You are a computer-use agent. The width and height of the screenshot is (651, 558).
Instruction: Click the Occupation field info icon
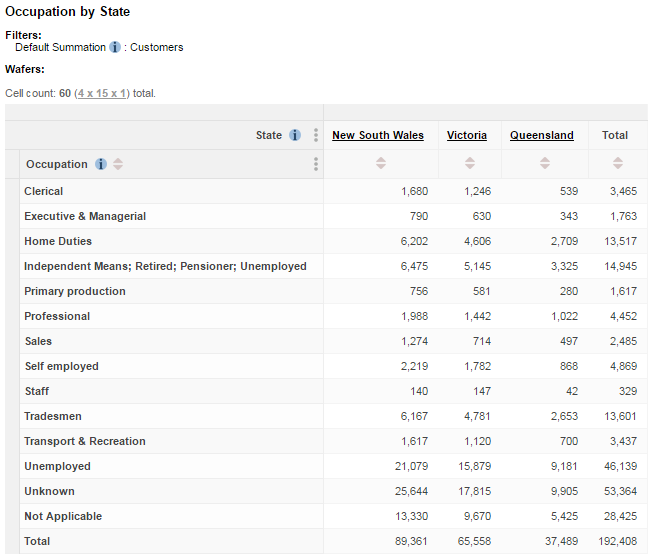pos(101,164)
